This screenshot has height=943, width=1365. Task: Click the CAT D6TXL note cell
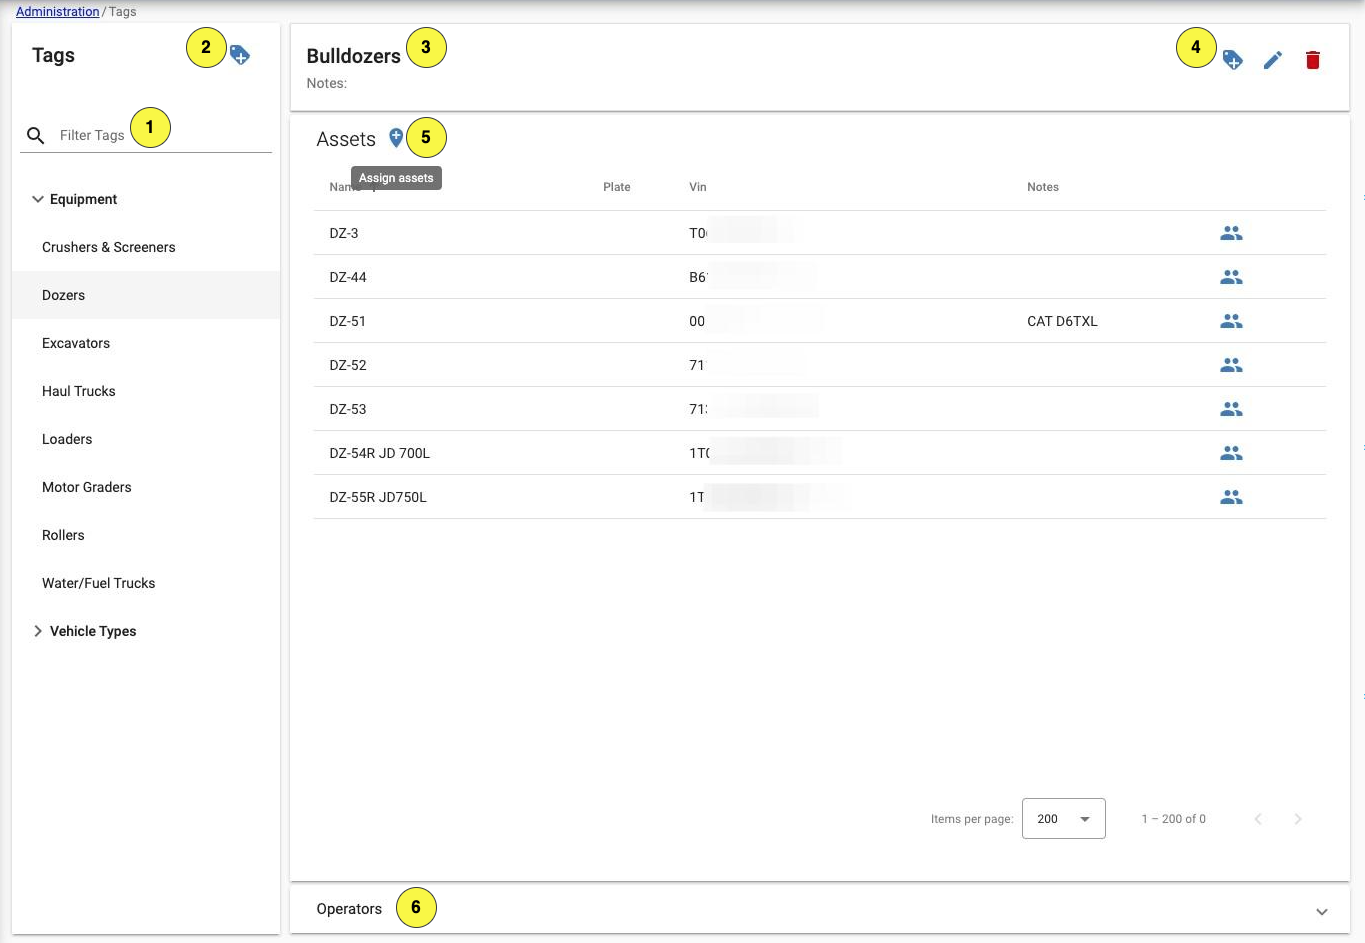coord(1062,321)
